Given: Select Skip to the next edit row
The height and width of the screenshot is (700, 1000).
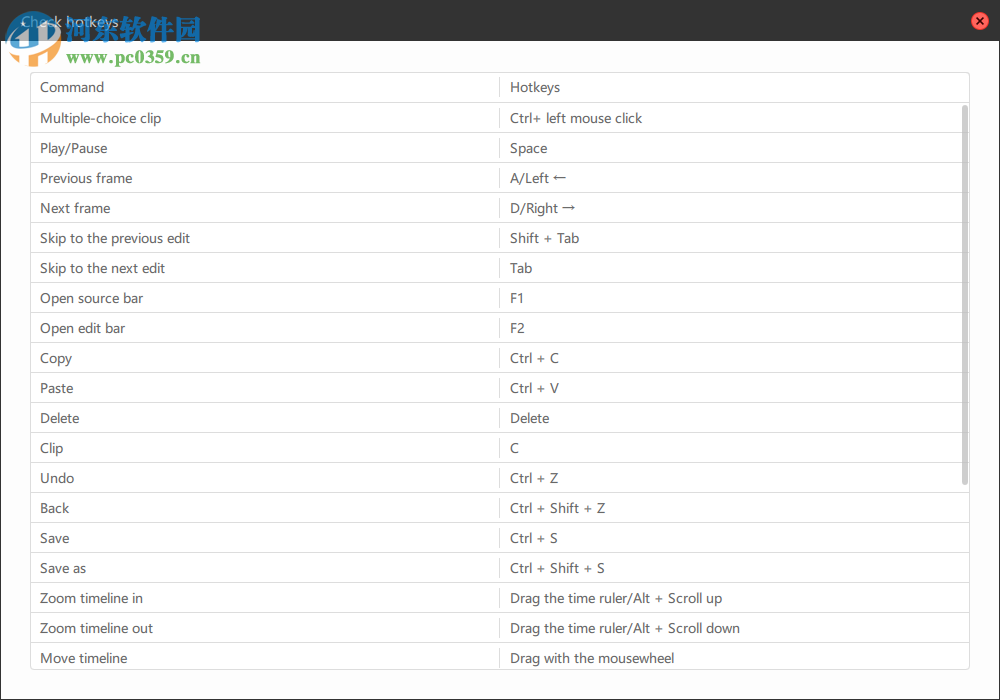Looking at the screenshot, I should pyautogui.click(x=102, y=268).
